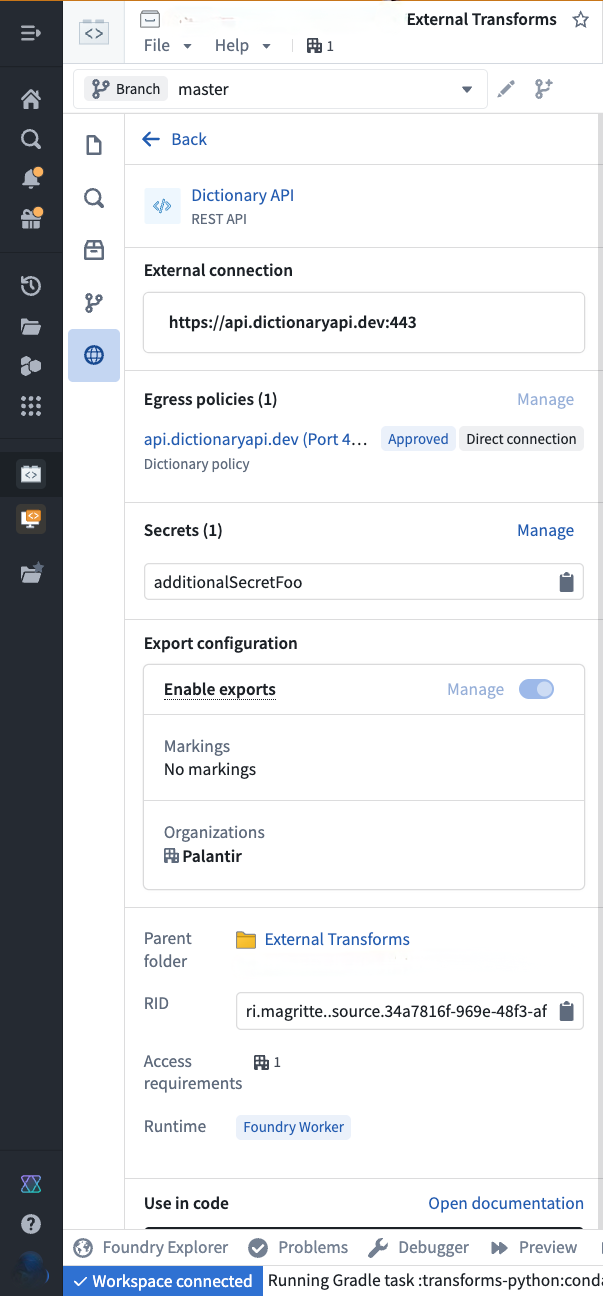Open the hexagon and cube icon in the sidebar
The height and width of the screenshot is (1296, 603).
coord(31,366)
